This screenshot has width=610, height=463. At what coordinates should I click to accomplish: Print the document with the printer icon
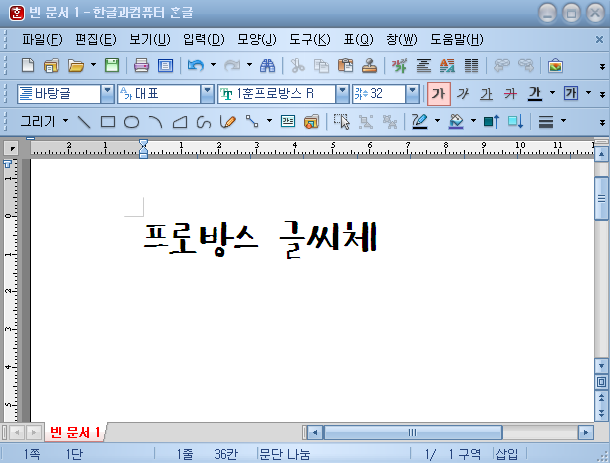141,65
